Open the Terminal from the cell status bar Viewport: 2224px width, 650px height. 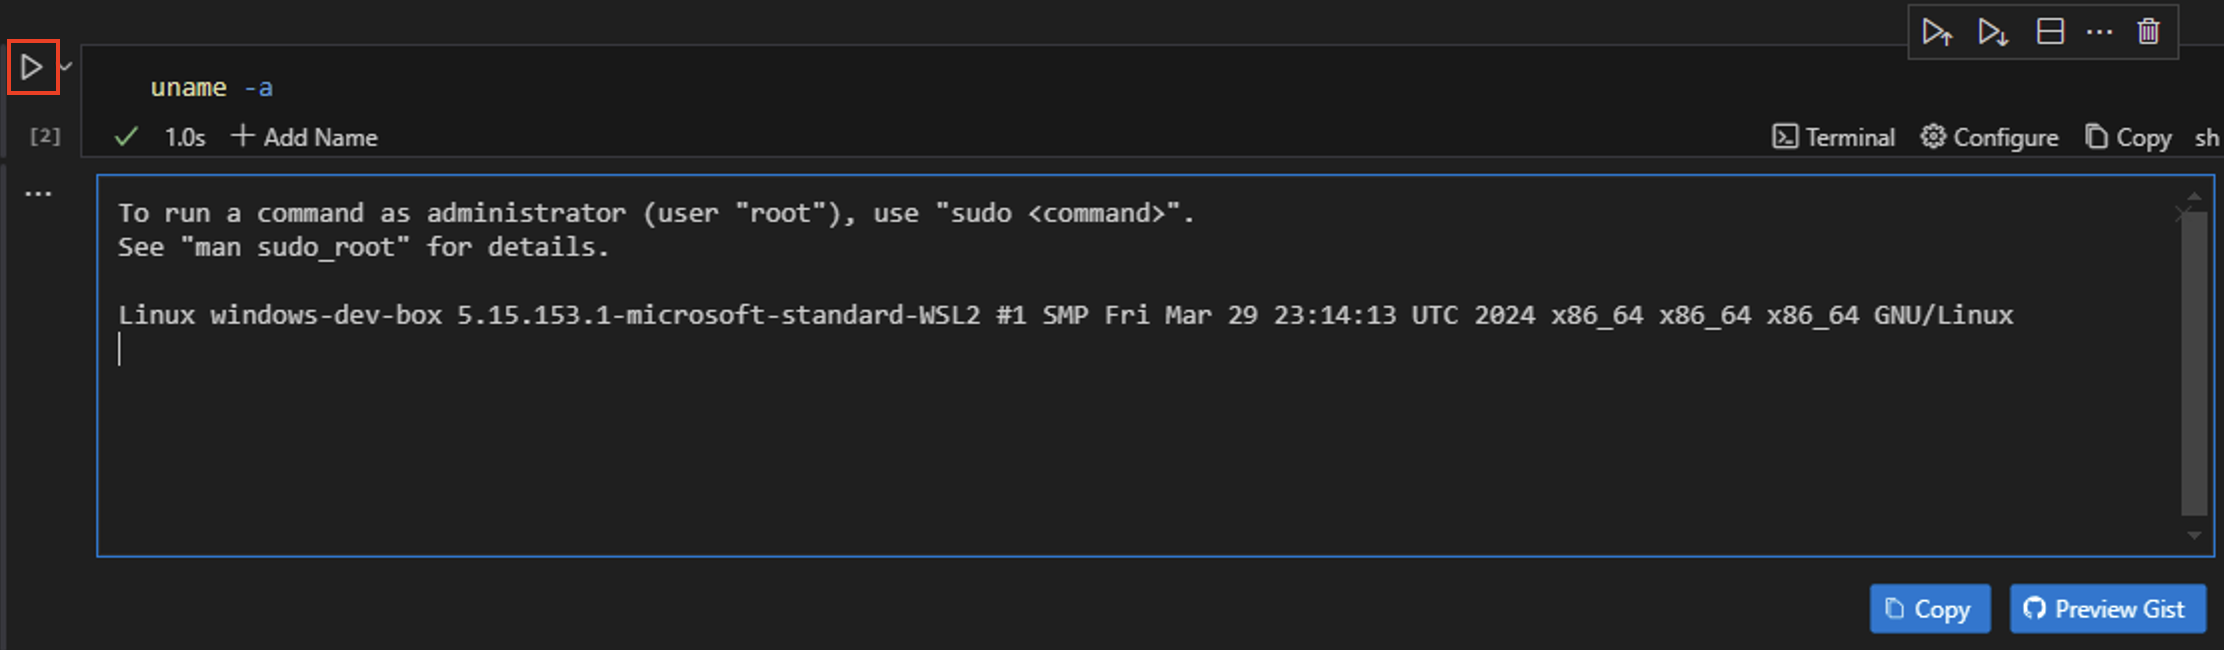click(x=1834, y=137)
